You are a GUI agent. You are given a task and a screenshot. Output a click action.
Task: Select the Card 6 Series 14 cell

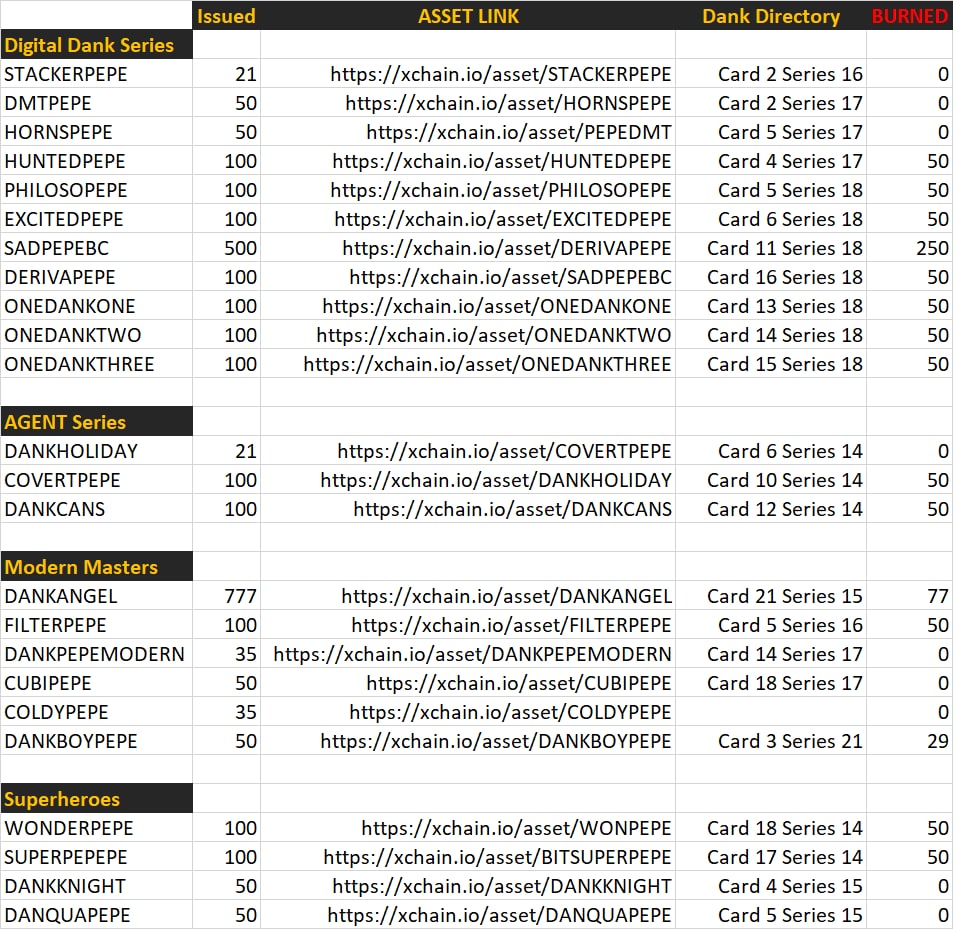pyautogui.click(x=771, y=451)
